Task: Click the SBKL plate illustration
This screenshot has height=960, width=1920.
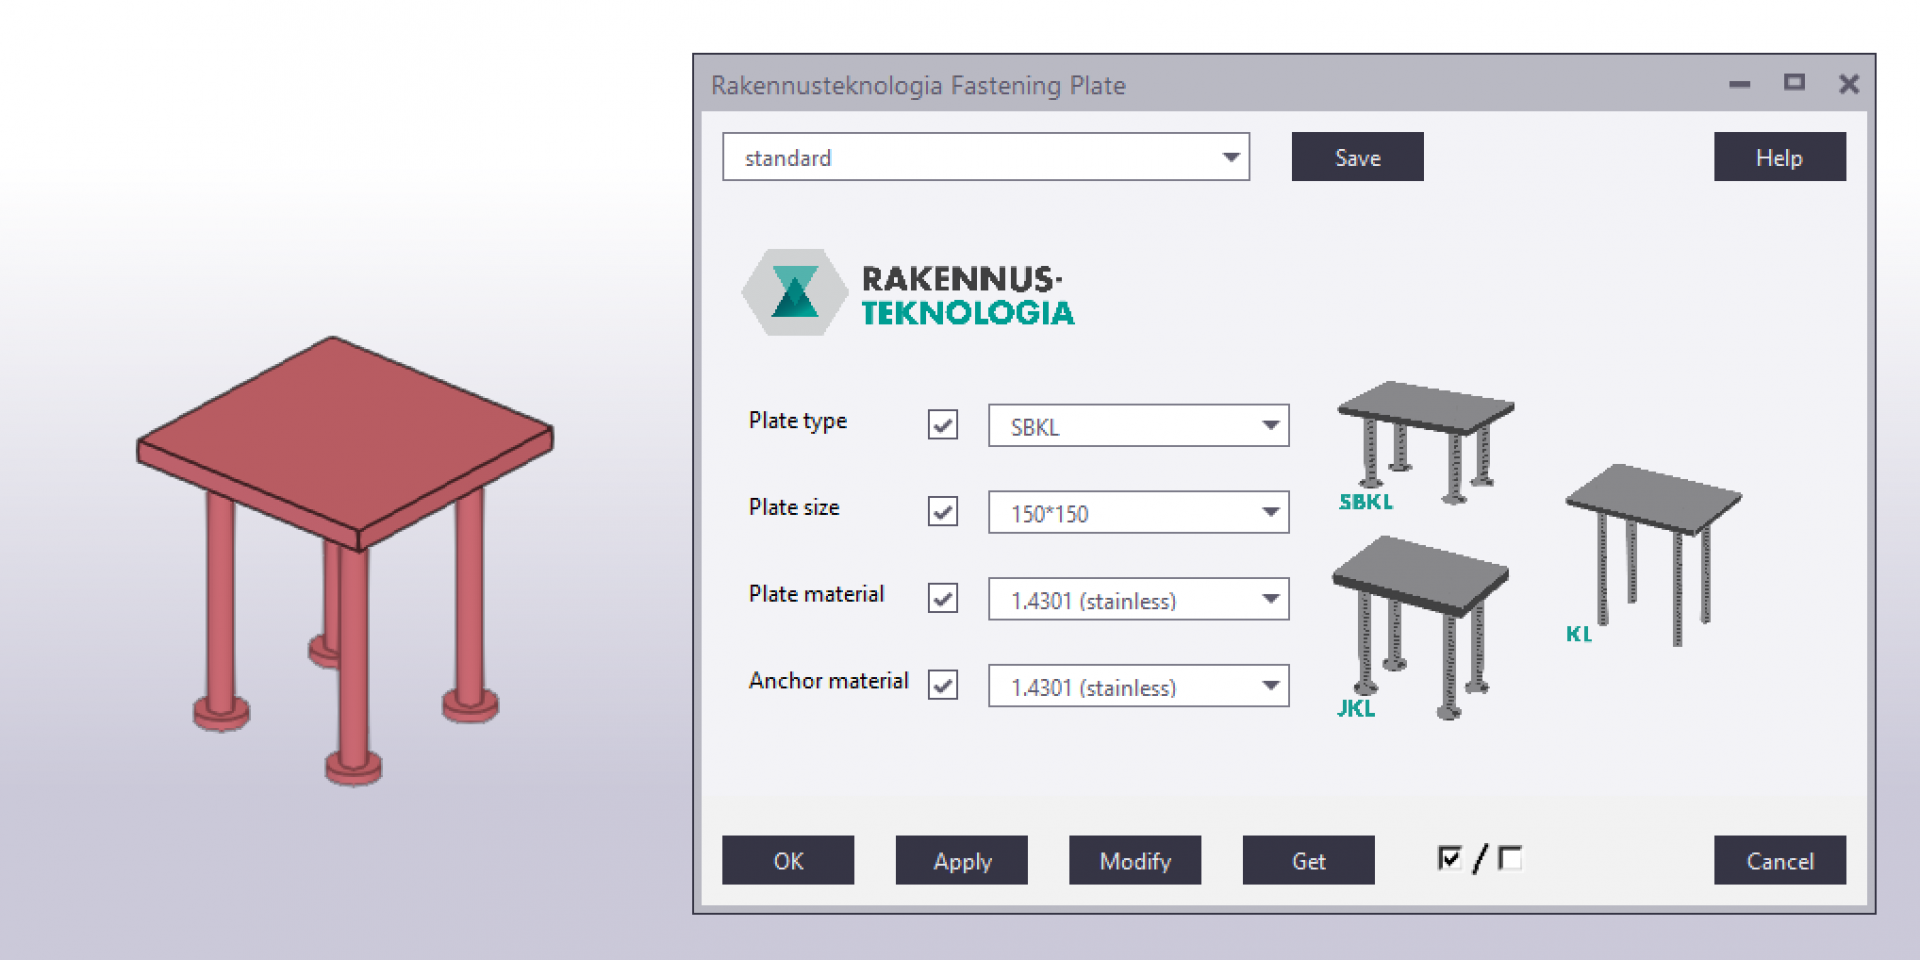Action: [x=1425, y=440]
